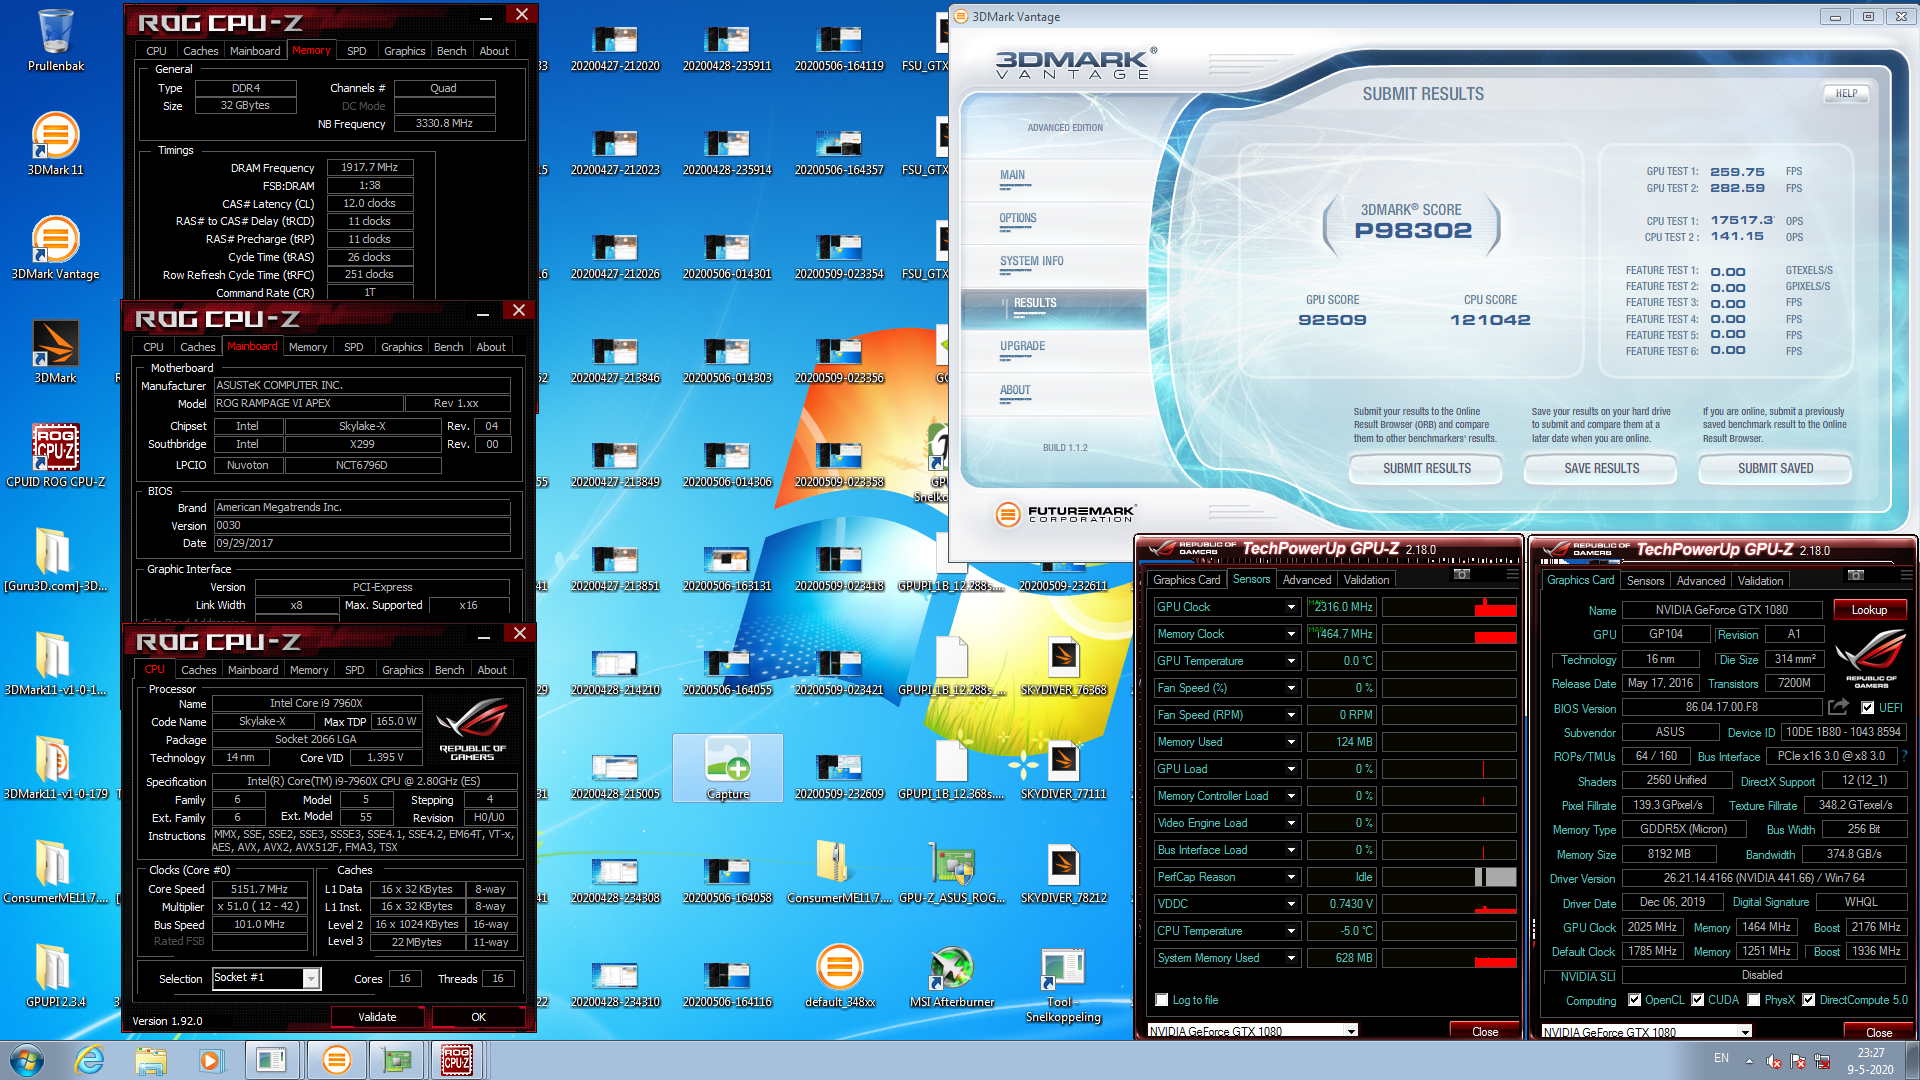Open the SPD tab in top CPU-Z Memory window
This screenshot has width=1920, height=1080.
click(x=357, y=51)
